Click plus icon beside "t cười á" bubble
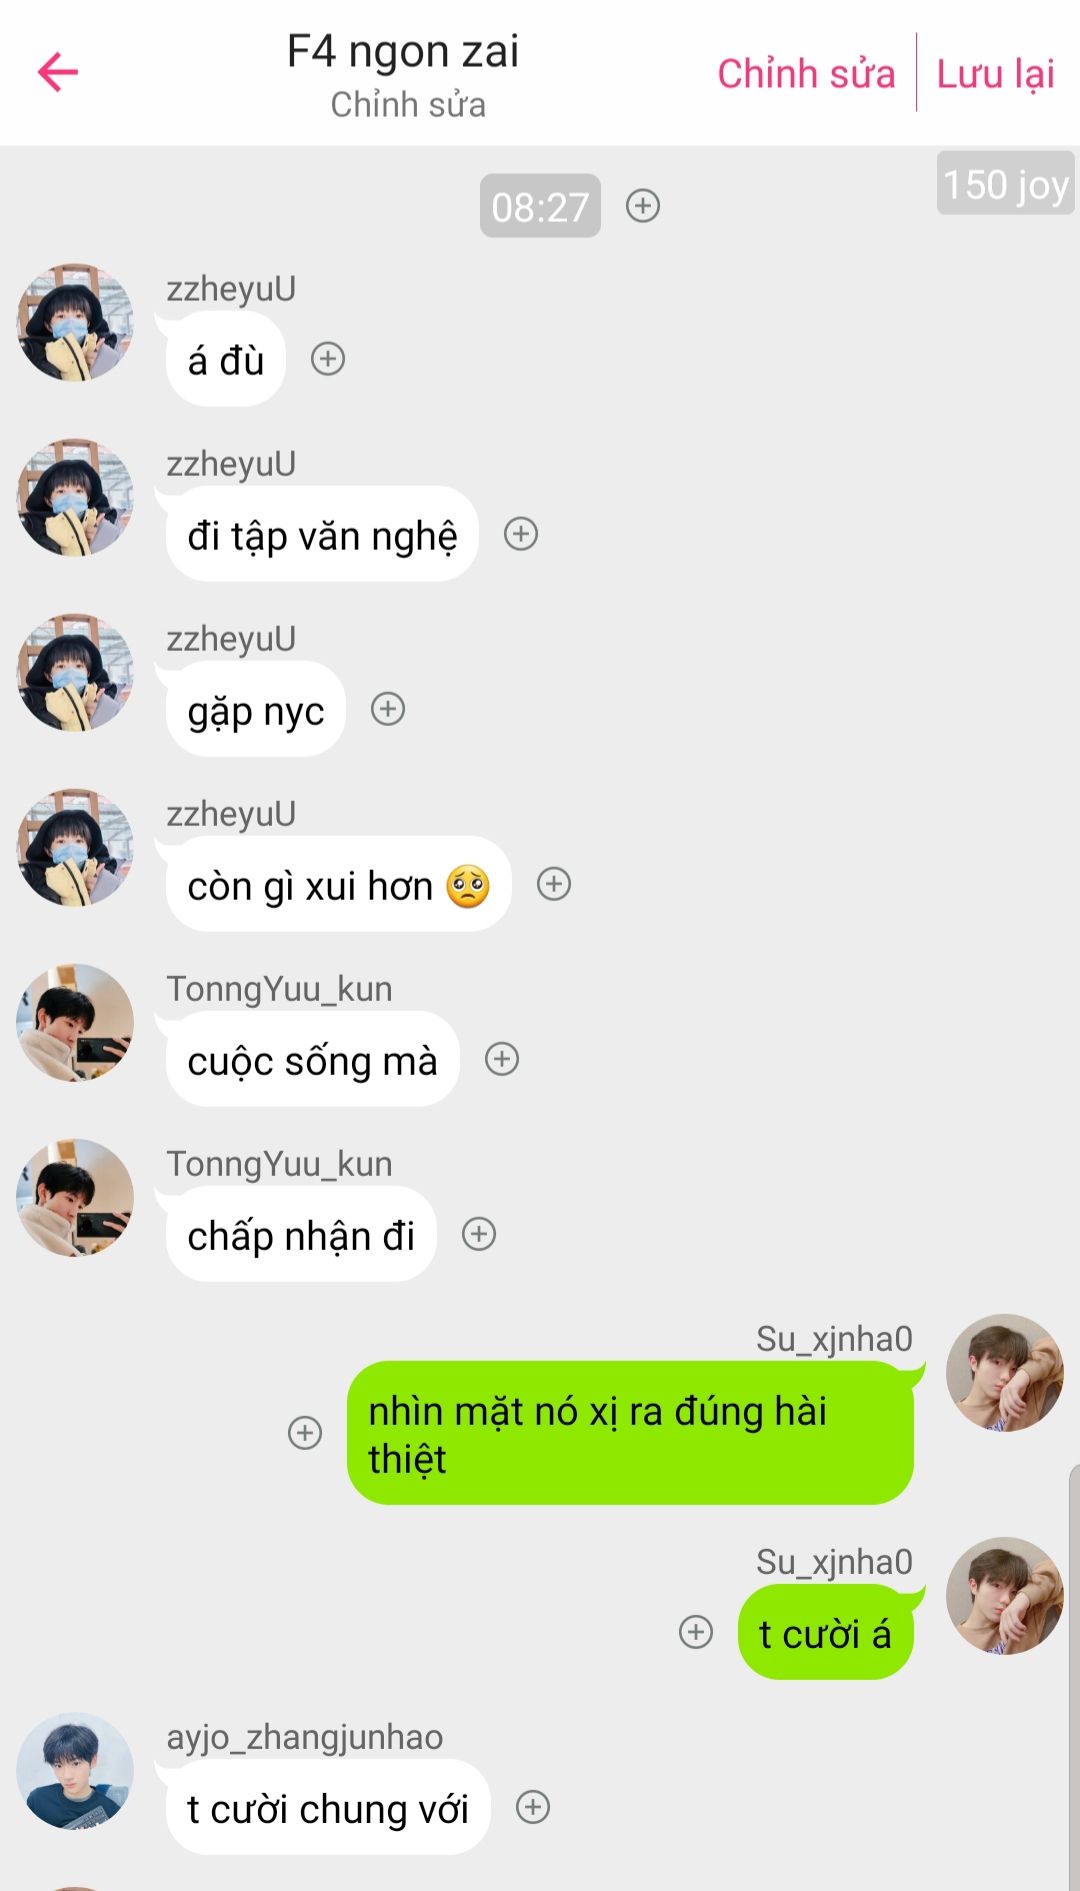1080x1891 pixels. click(696, 1632)
